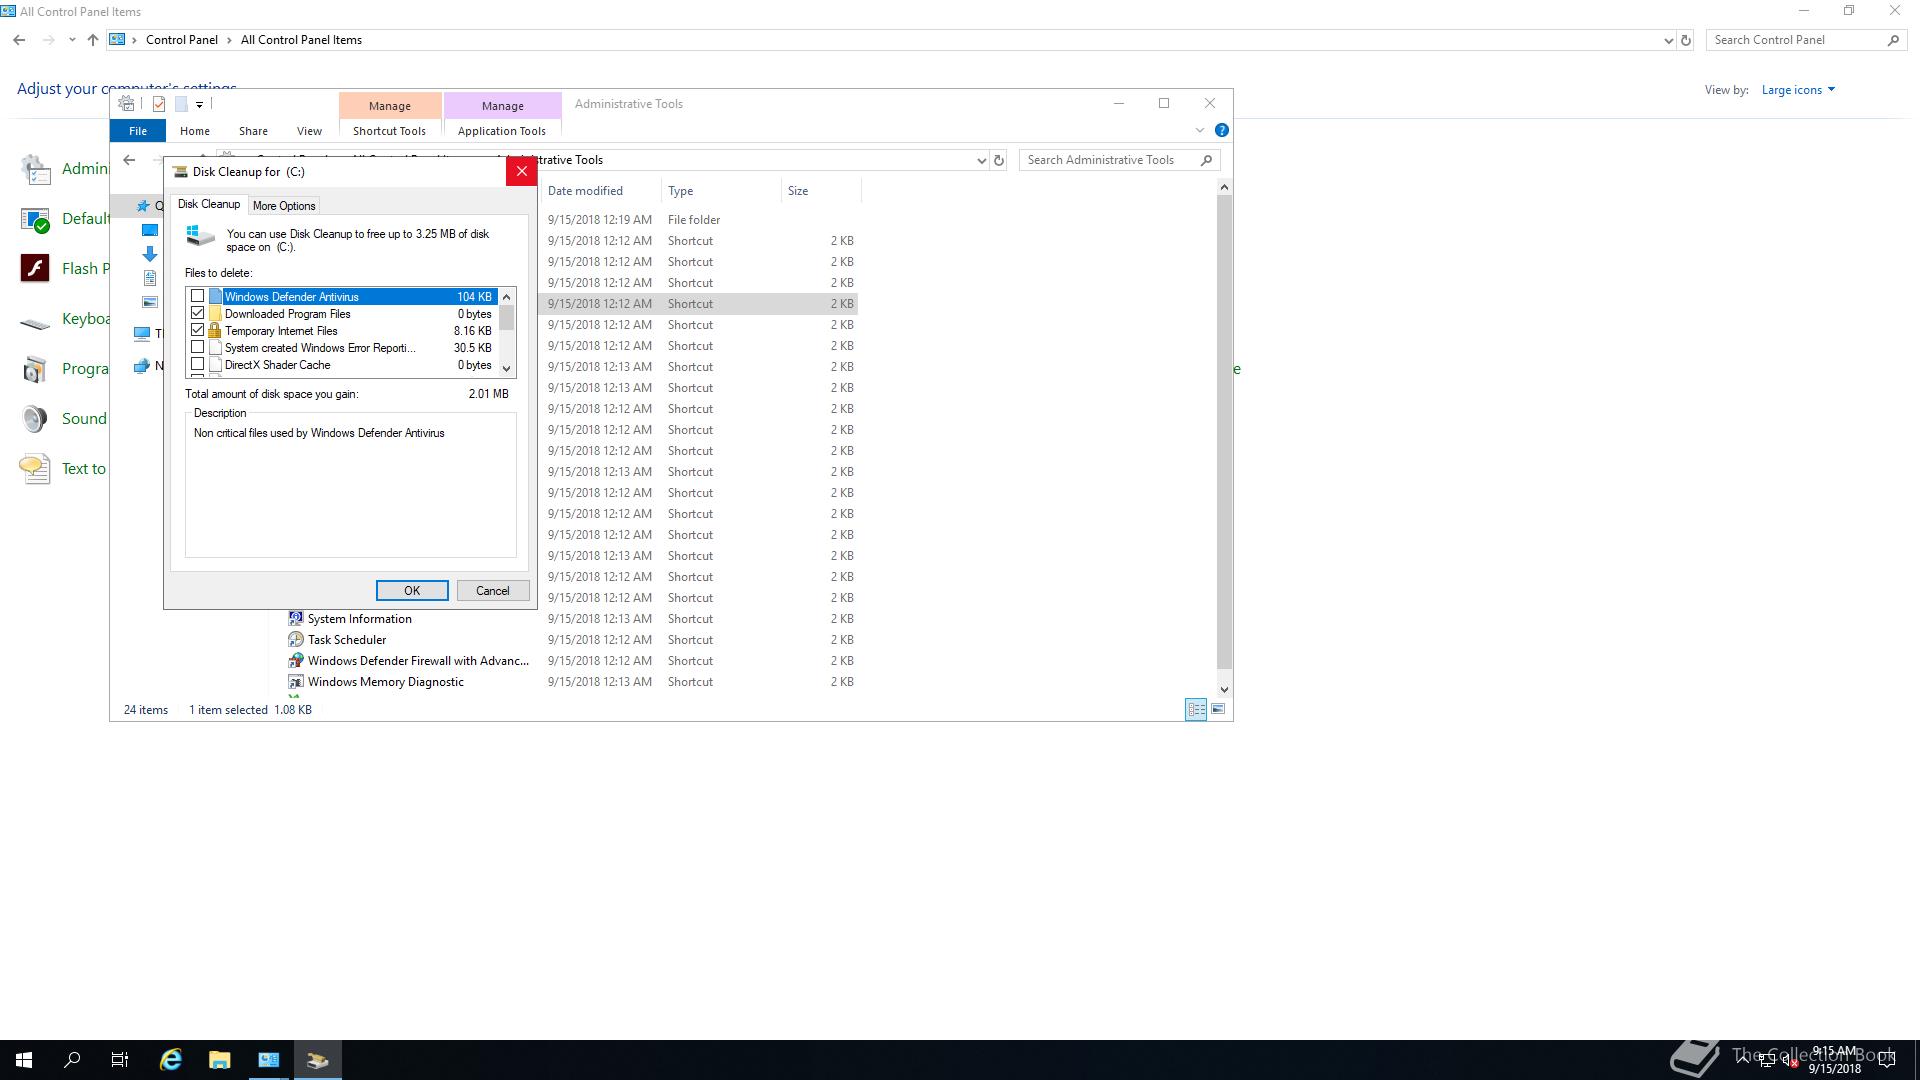Select the Windows Memory Diagnostic shortcut
Viewport: 1920px width, 1080px height.
tap(385, 682)
